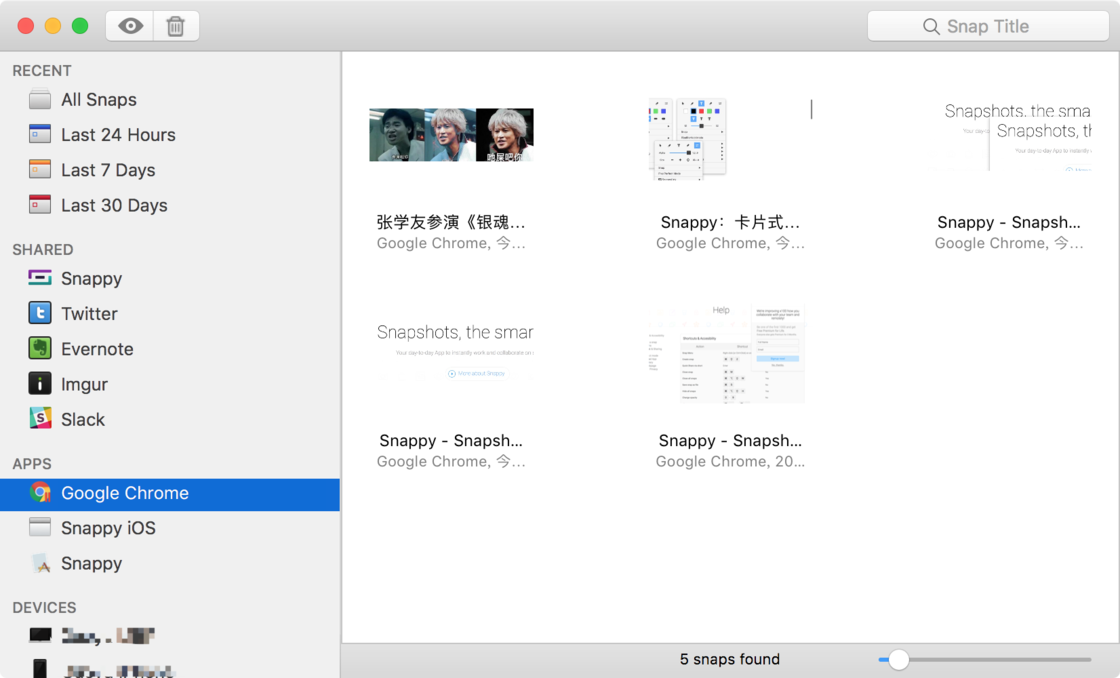Open the Snappy 卡片式 snap thumbnail
Image resolution: width=1120 pixels, height=678 pixels.
688,139
